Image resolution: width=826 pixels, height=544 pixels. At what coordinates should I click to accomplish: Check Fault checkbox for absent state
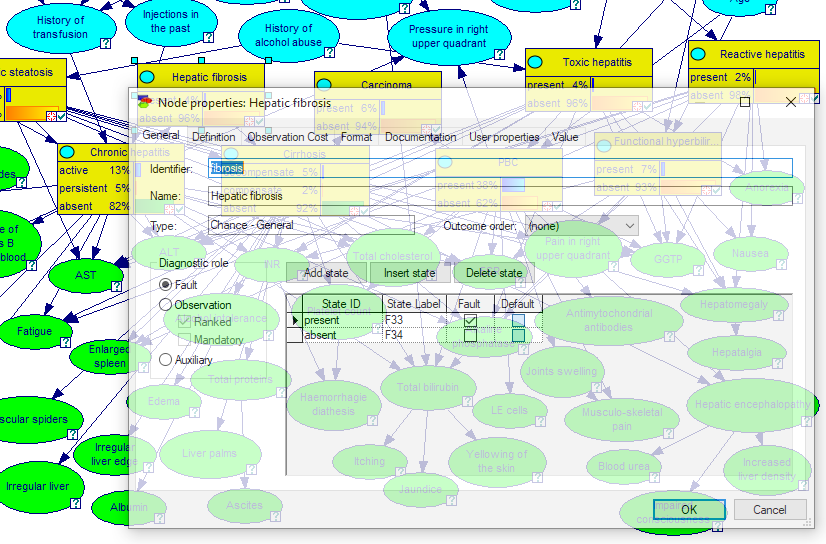coord(470,335)
